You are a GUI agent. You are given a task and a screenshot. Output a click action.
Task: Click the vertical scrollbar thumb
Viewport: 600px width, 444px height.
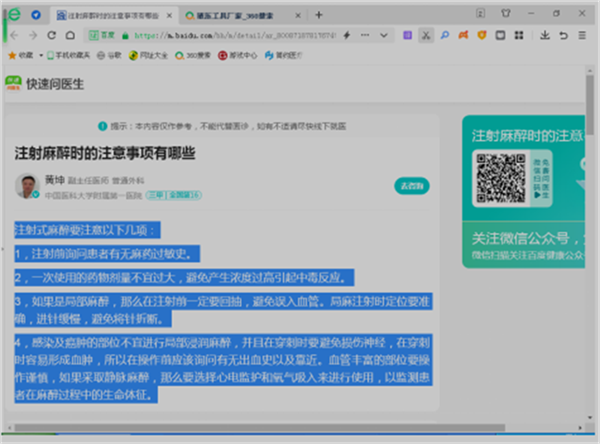pos(589,105)
